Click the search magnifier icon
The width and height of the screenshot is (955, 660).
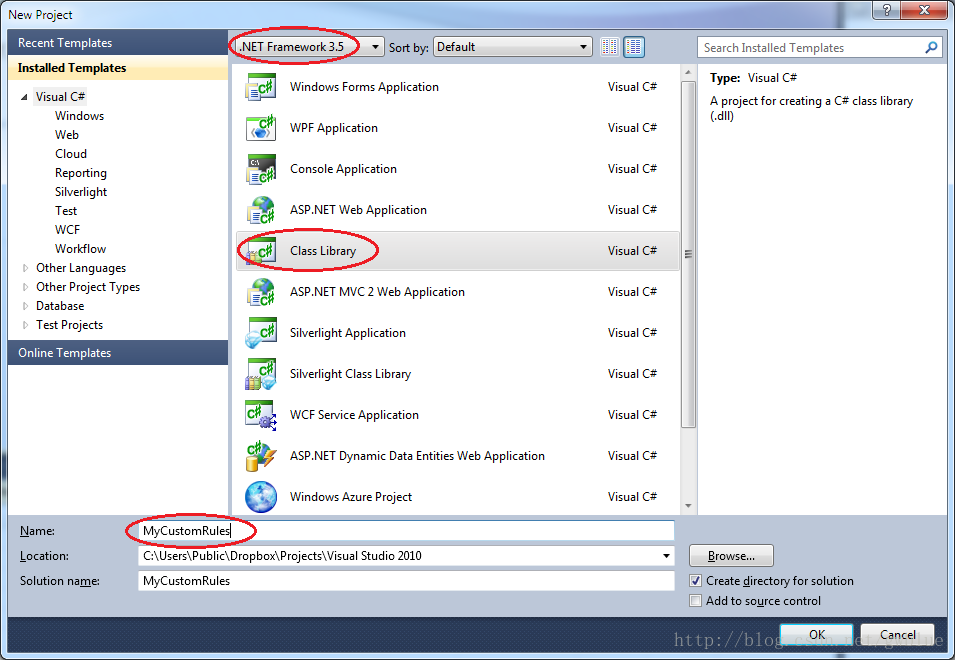click(931, 47)
